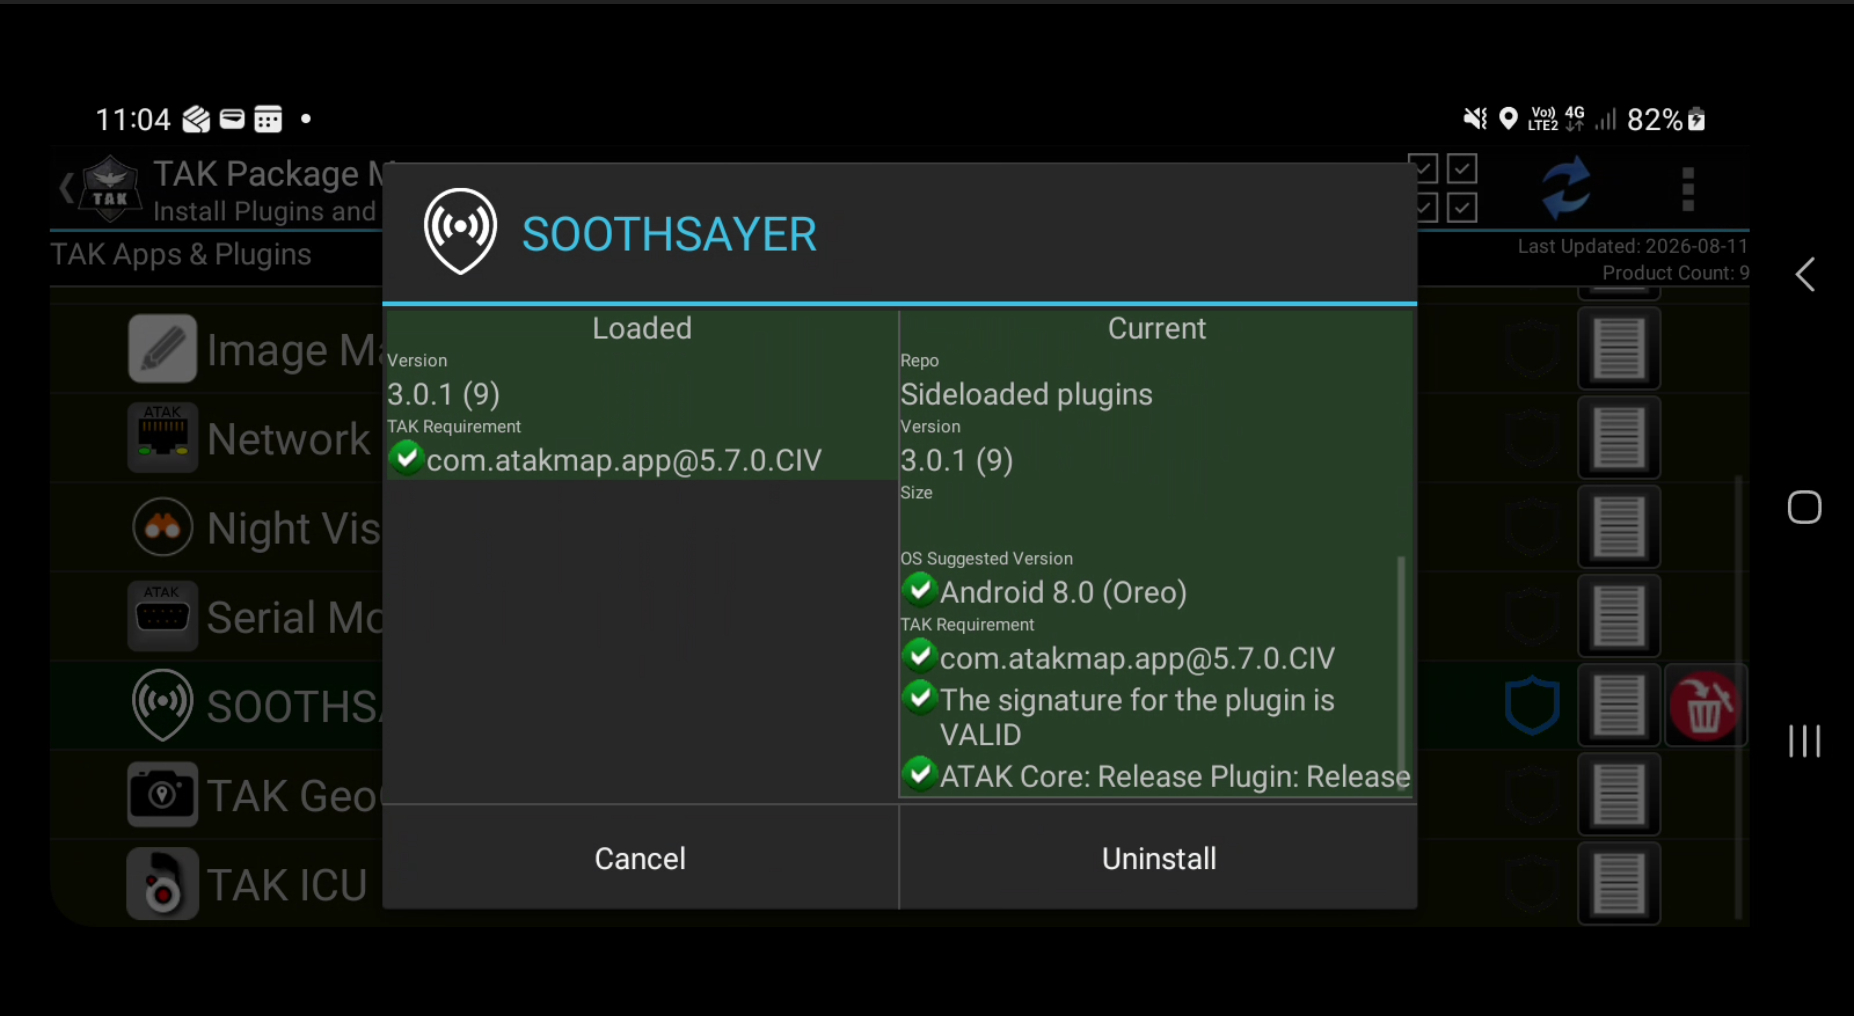Image resolution: width=1854 pixels, height=1016 pixels.
Task: Tap the sync refresh arrows icon
Action: (1566, 188)
